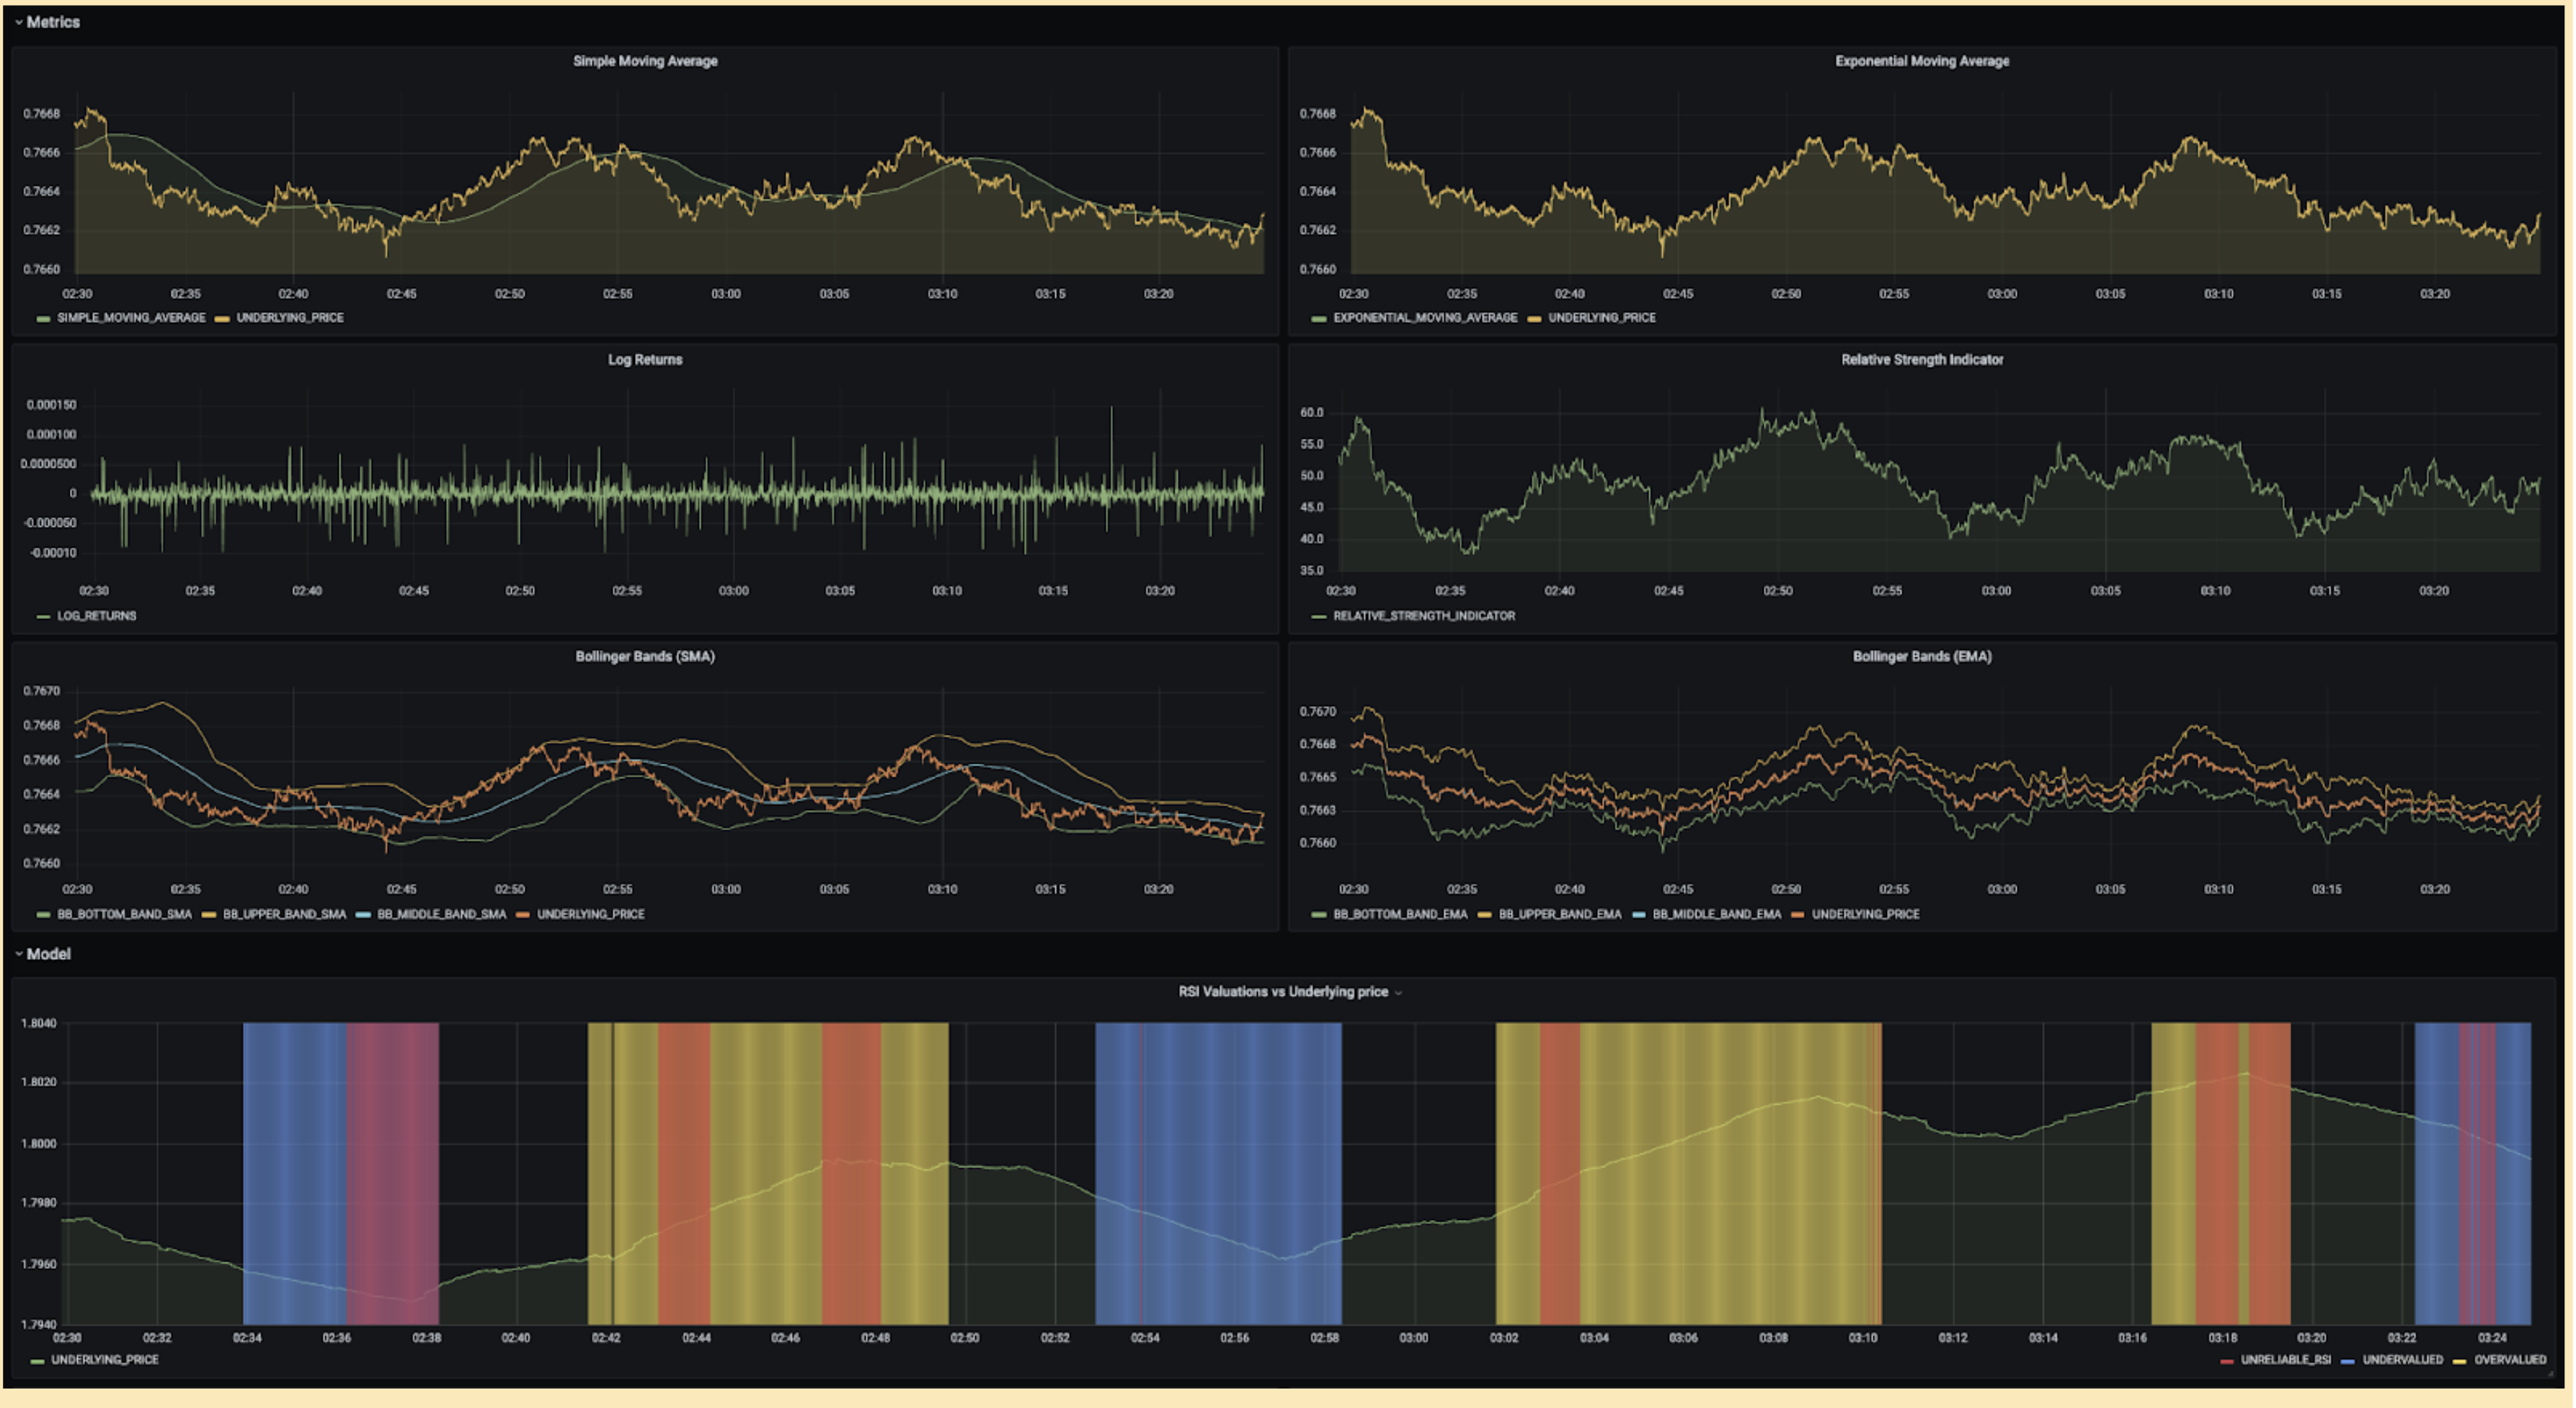Click BB_BOTTOM_BAND_SMA green legend color icon
The width and height of the screenshot is (2576, 1408).
click(43, 915)
